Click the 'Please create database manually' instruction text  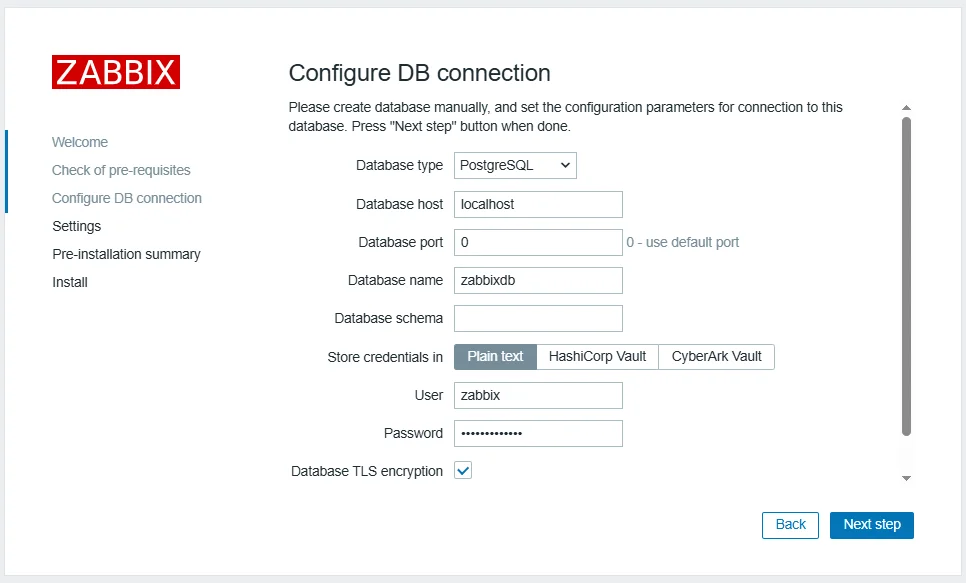[566, 116]
